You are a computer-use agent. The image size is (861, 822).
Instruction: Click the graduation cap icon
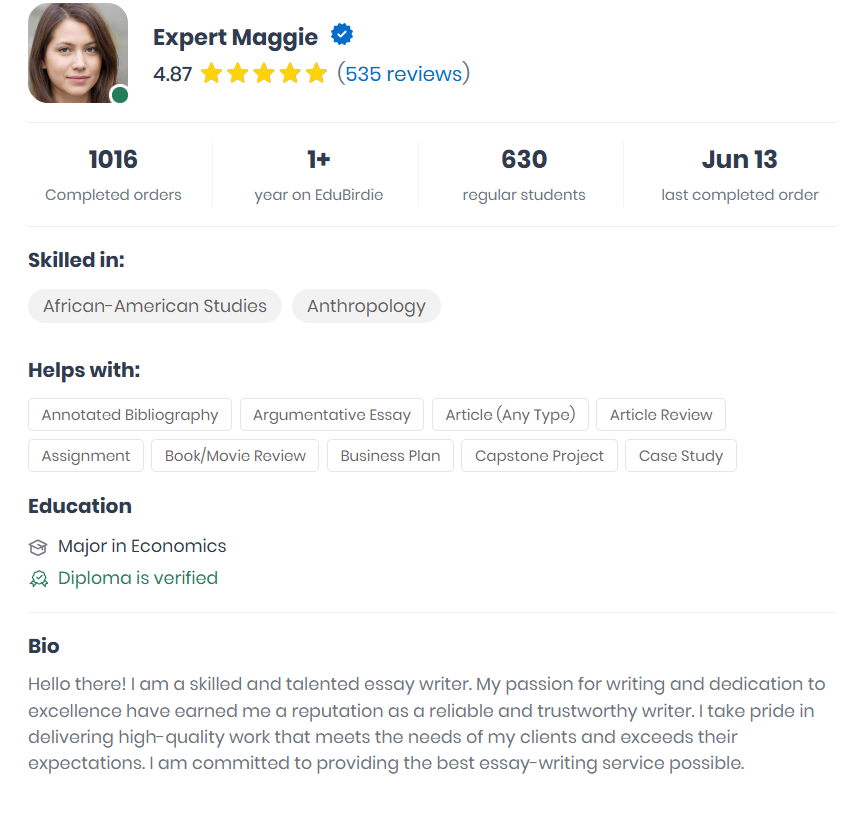38,547
